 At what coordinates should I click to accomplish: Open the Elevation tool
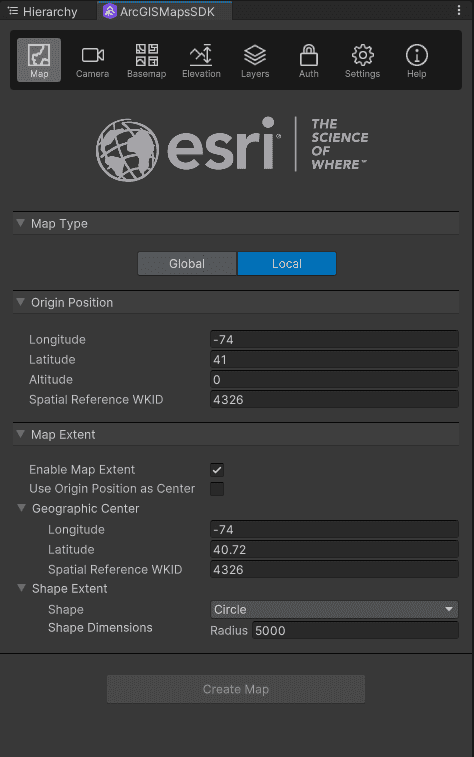click(x=201, y=60)
